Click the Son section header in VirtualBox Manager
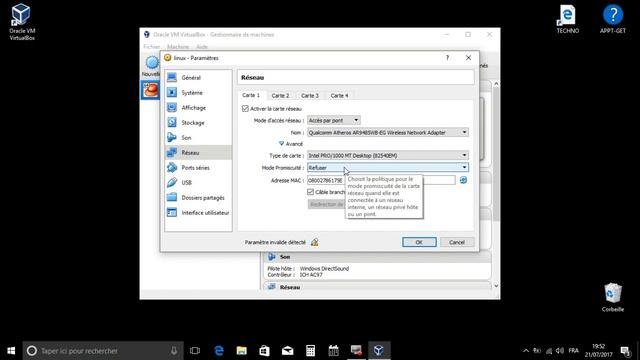This screenshot has width=640, height=360. pos(376,257)
